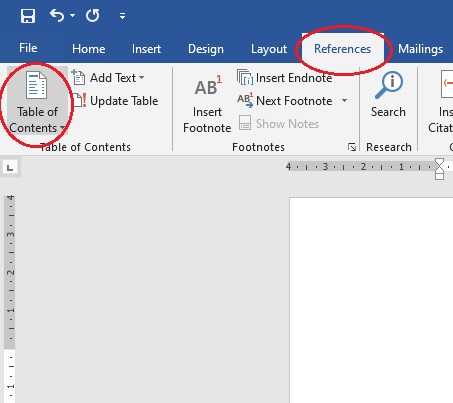Viewport: 453px width, 403px height.
Task: Open the Search research tool
Action: [388, 95]
